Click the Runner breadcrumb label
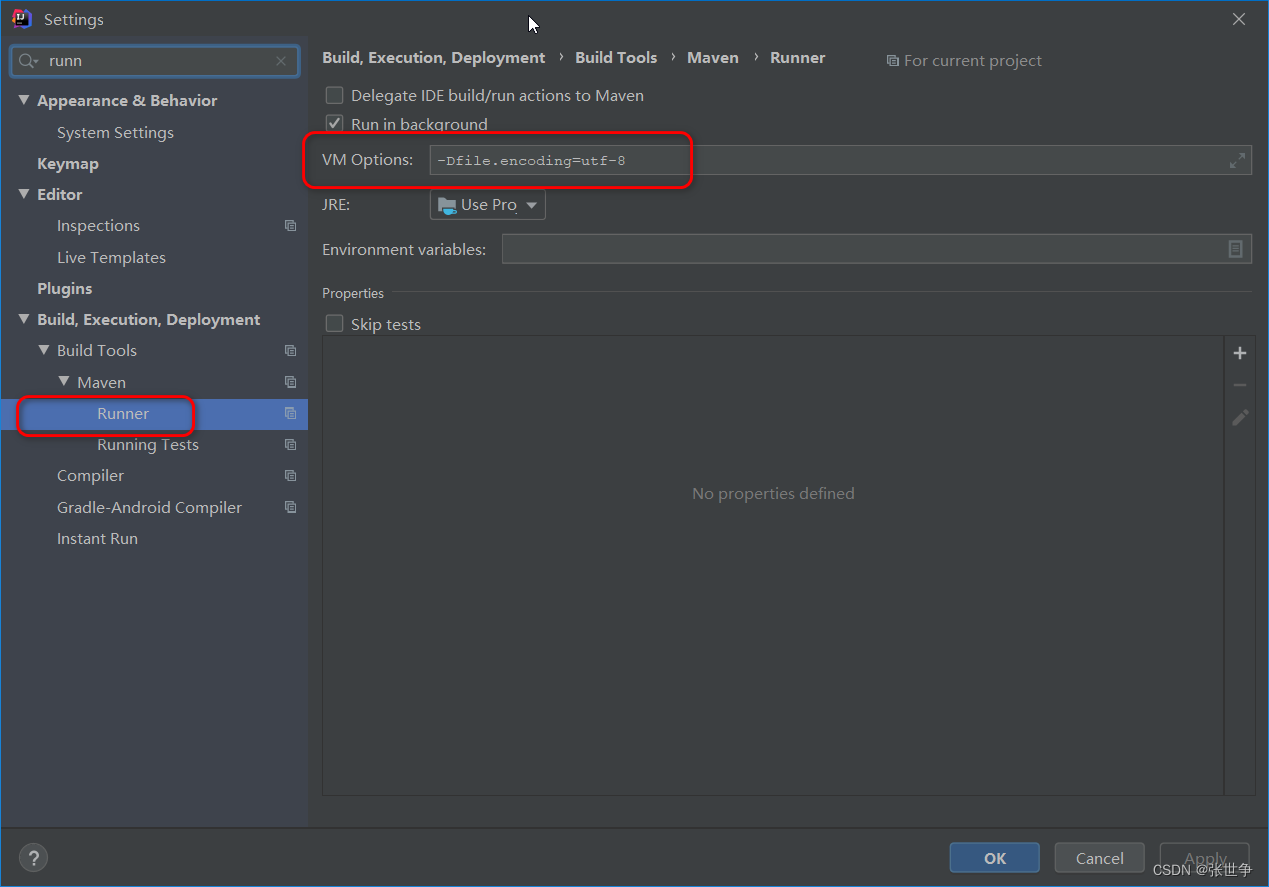This screenshot has width=1269, height=887. click(798, 58)
